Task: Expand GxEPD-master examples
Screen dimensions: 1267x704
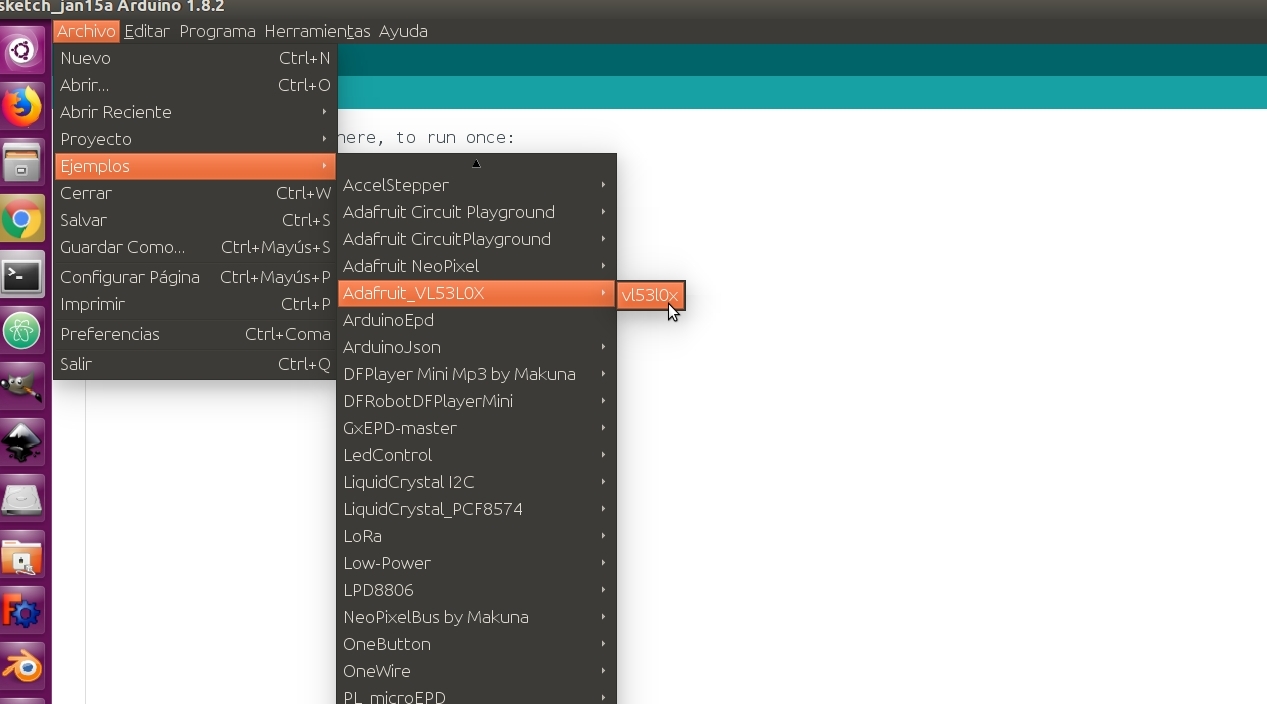Action: pos(476,428)
